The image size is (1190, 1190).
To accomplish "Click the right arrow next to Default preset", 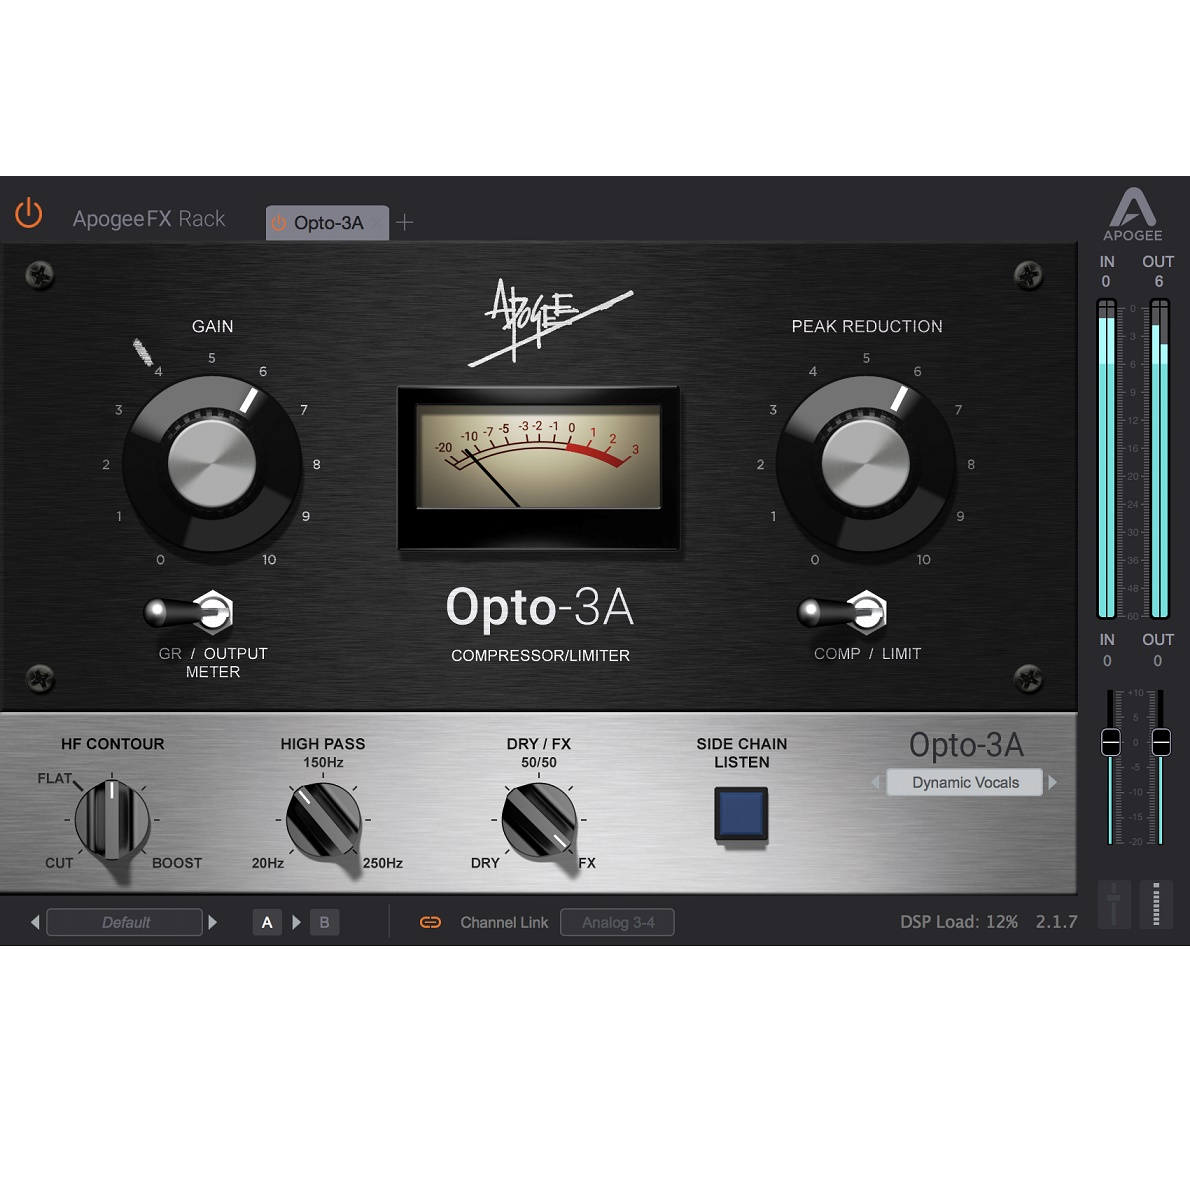I will (x=213, y=921).
